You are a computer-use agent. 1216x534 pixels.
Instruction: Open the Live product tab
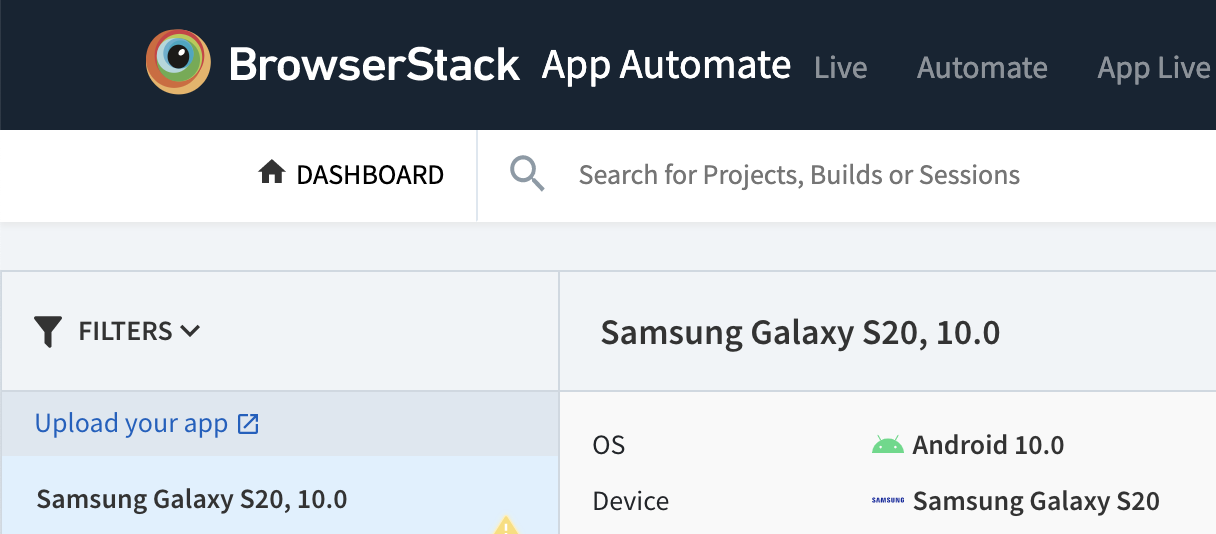point(841,68)
